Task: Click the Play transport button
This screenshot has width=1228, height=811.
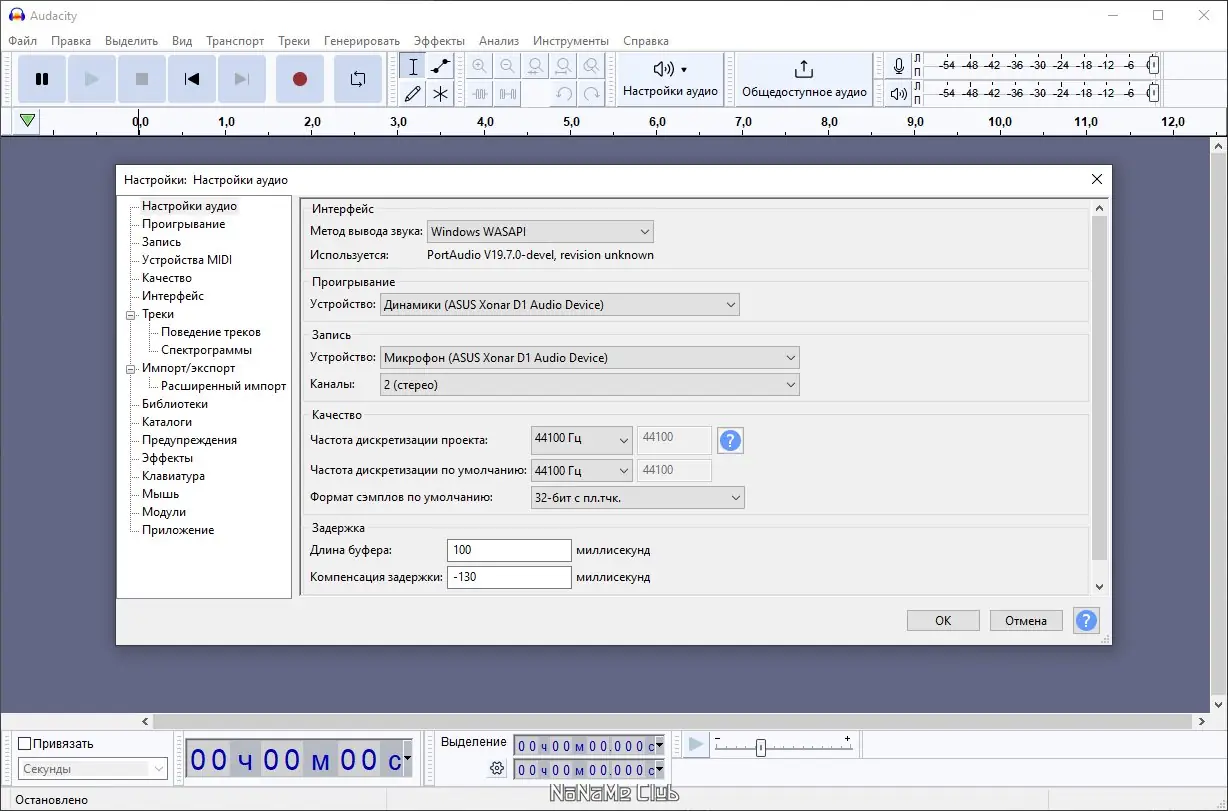Action: [x=92, y=79]
